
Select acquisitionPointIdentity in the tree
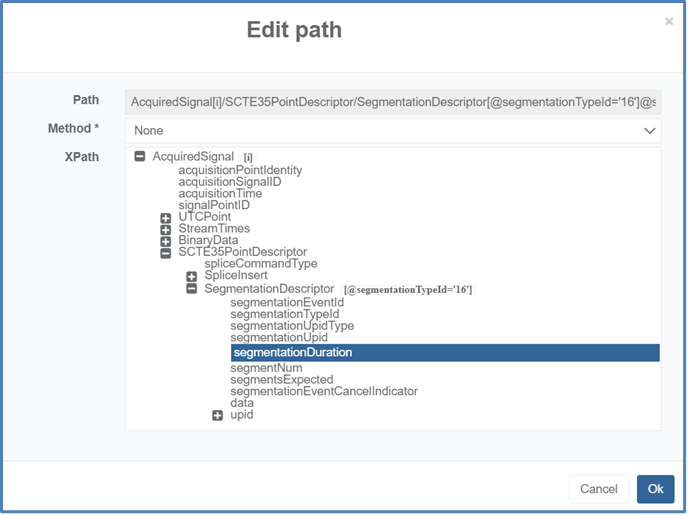point(240,170)
